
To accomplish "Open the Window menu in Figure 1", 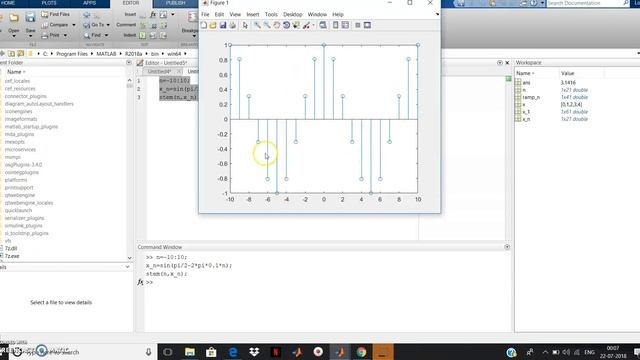I will click(x=317, y=14).
